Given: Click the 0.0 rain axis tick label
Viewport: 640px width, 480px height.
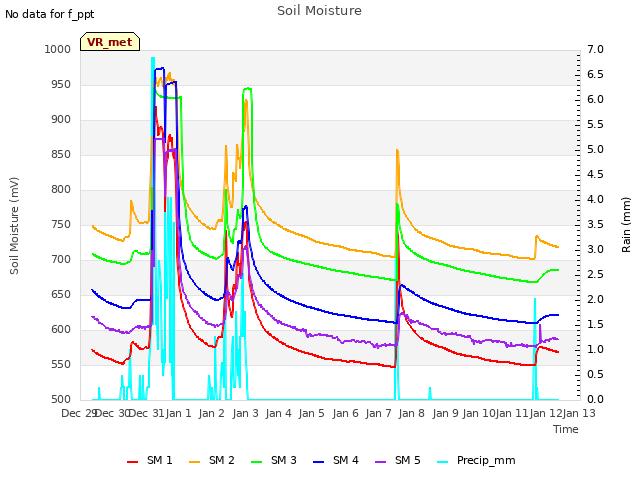Looking at the screenshot, I should coord(595,399).
